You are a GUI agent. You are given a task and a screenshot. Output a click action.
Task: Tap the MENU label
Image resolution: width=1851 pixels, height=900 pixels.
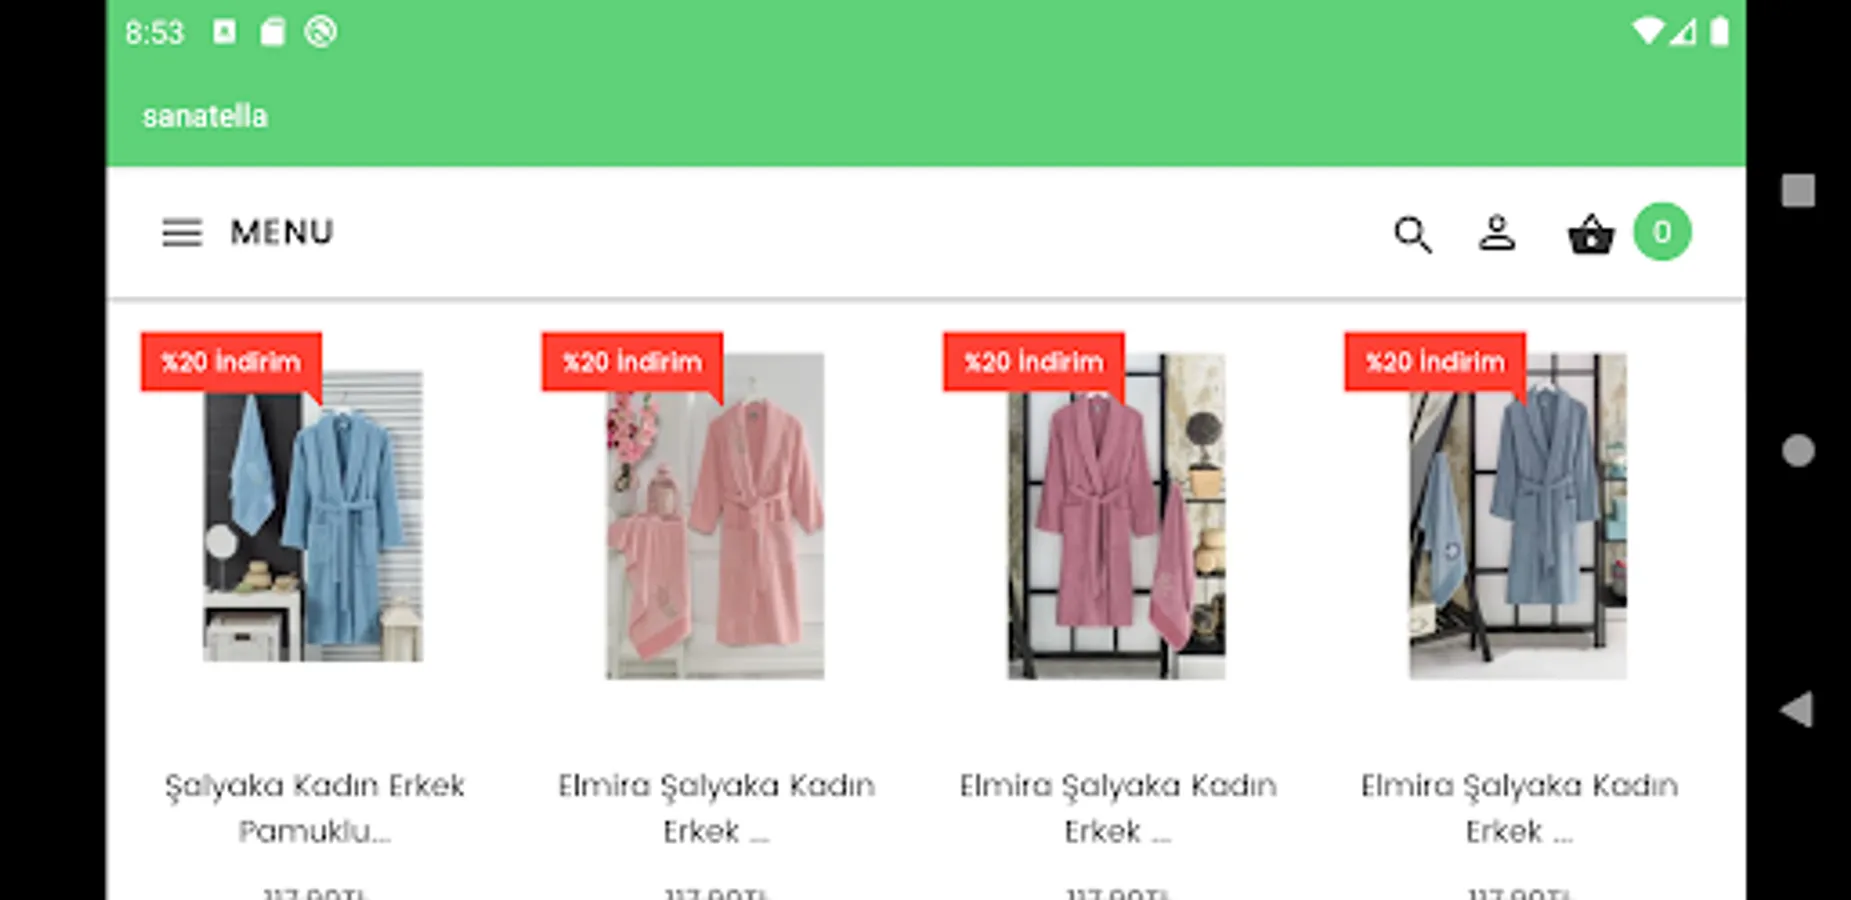tap(282, 232)
